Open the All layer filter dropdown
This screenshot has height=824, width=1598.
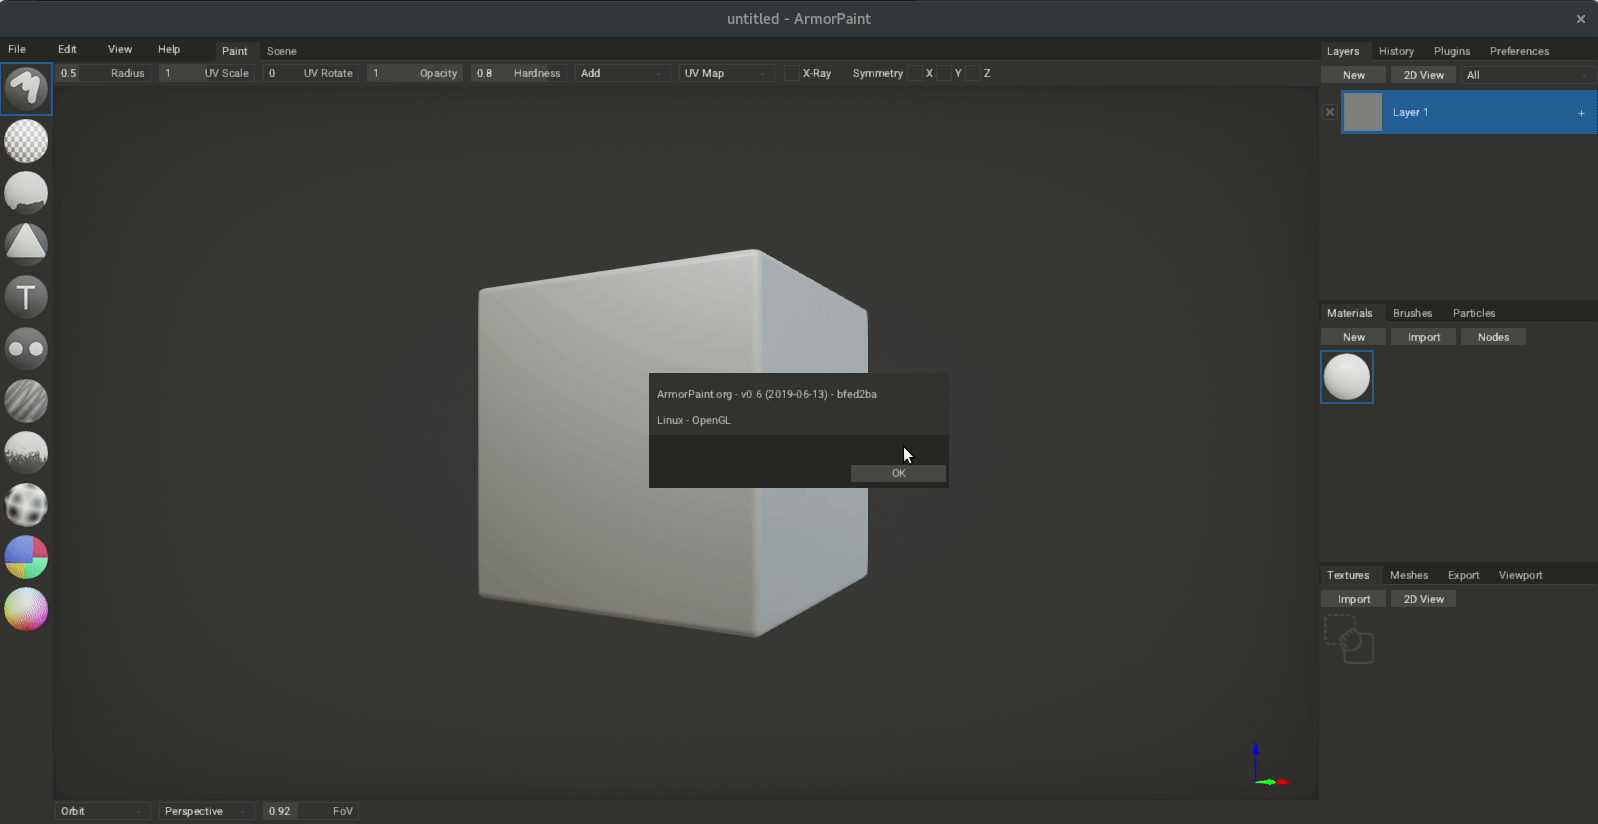[1528, 75]
